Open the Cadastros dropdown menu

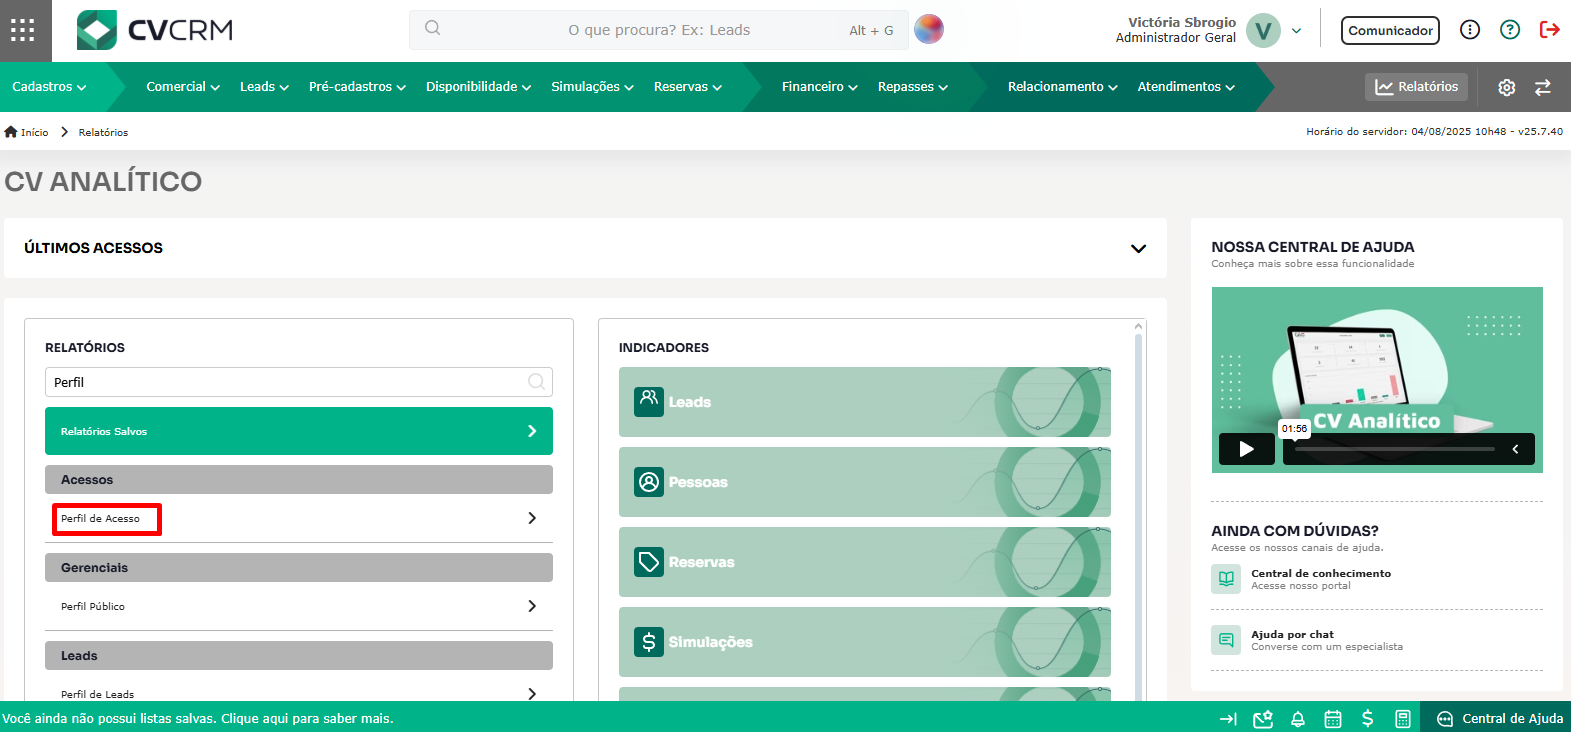pyautogui.click(x=49, y=87)
